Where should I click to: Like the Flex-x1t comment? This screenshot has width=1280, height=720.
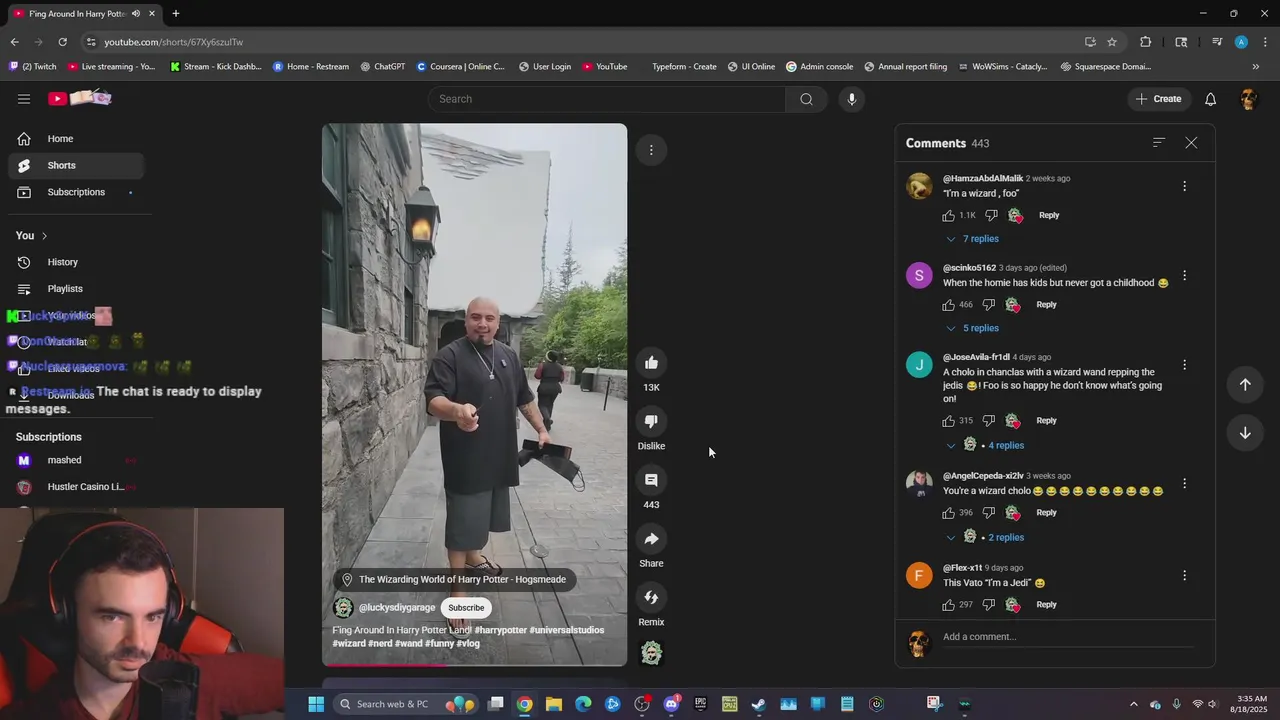pyautogui.click(x=949, y=604)
